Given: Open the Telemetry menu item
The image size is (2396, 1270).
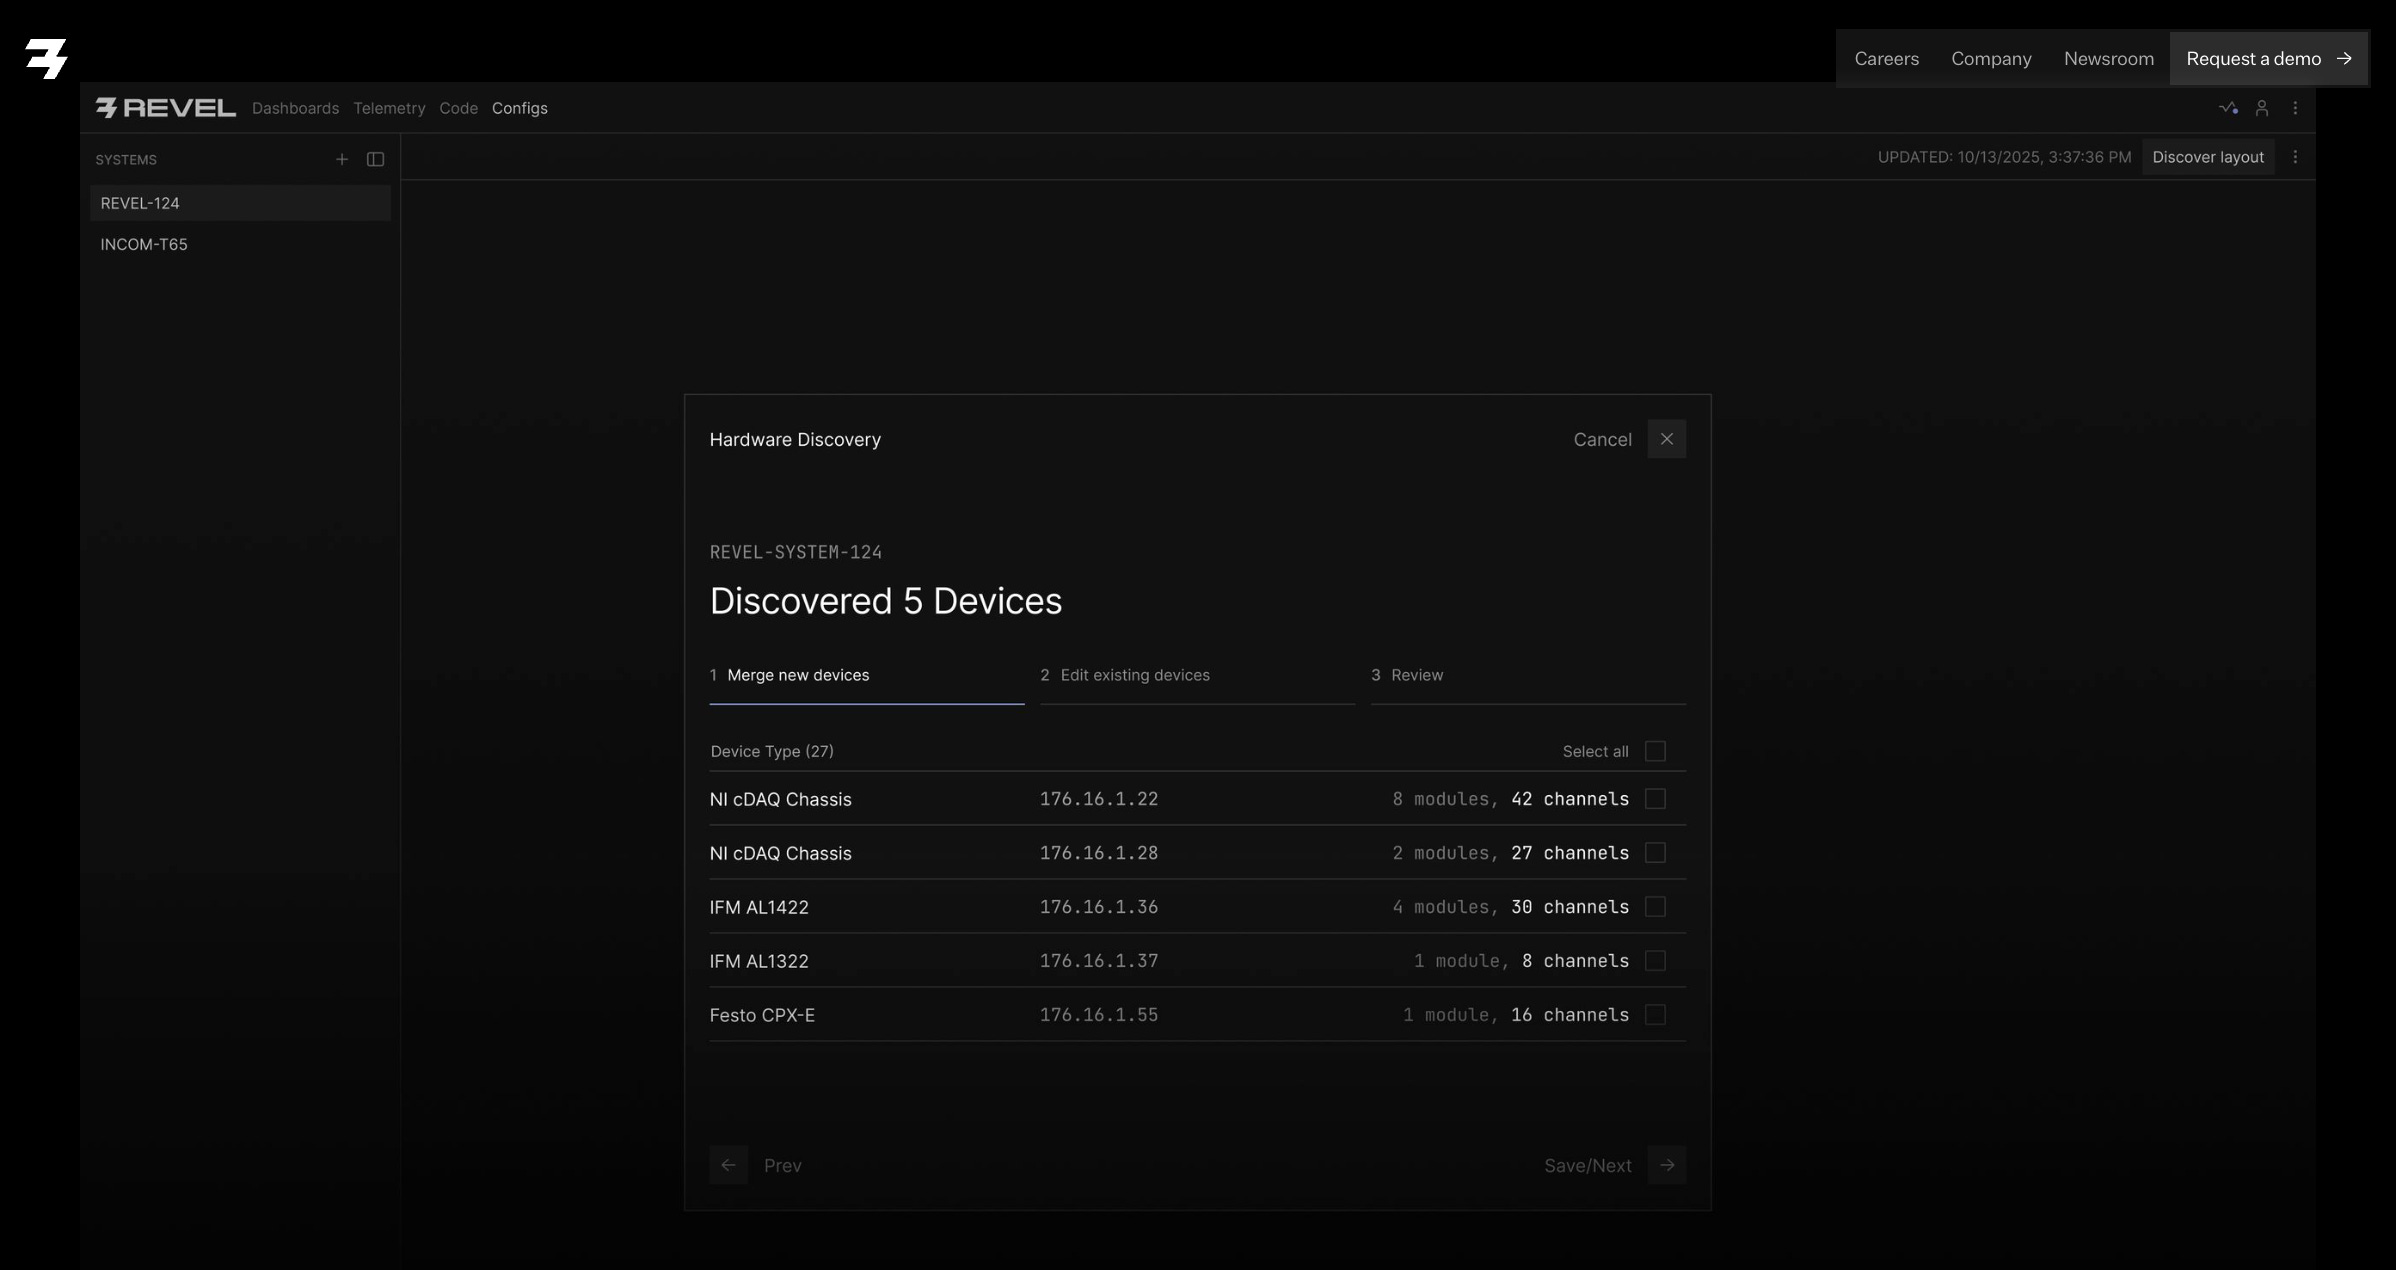Looking at the screenshot, I should pos(389,108).
